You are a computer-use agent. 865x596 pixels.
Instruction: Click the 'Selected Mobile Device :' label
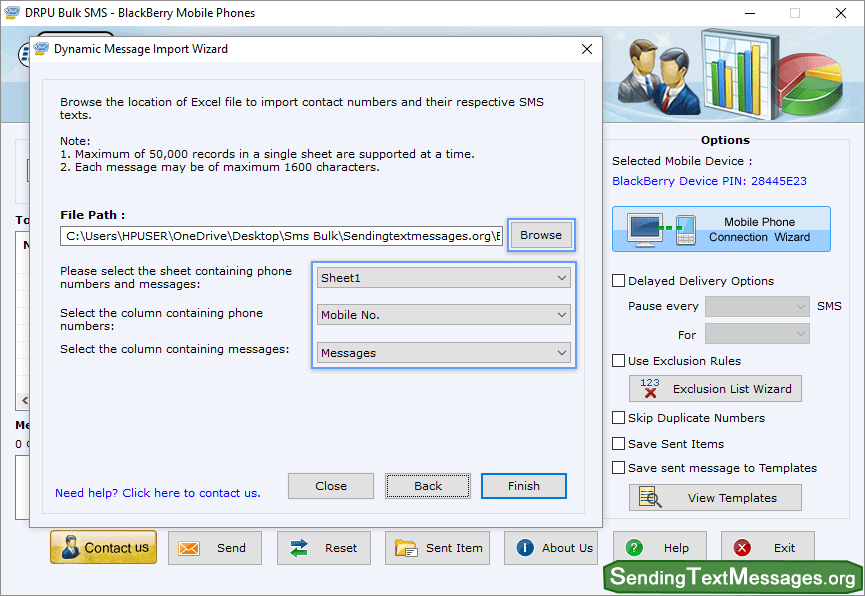click(682, 161)
